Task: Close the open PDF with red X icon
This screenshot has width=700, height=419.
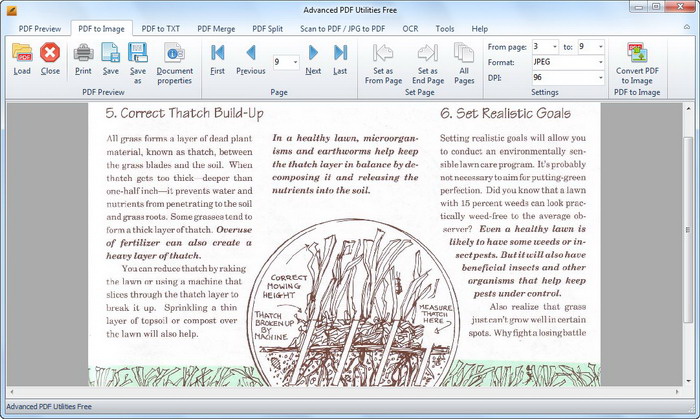Action: (50, 53)
